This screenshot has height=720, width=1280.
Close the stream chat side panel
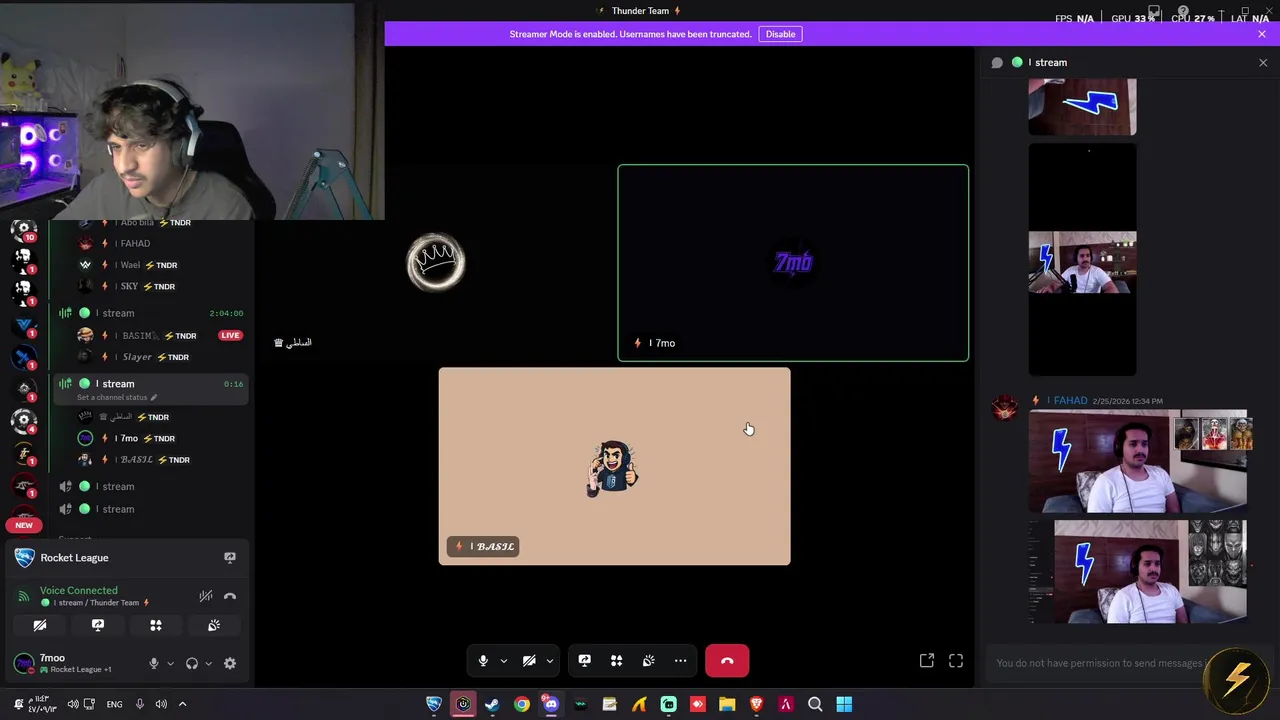[1263, 63]
